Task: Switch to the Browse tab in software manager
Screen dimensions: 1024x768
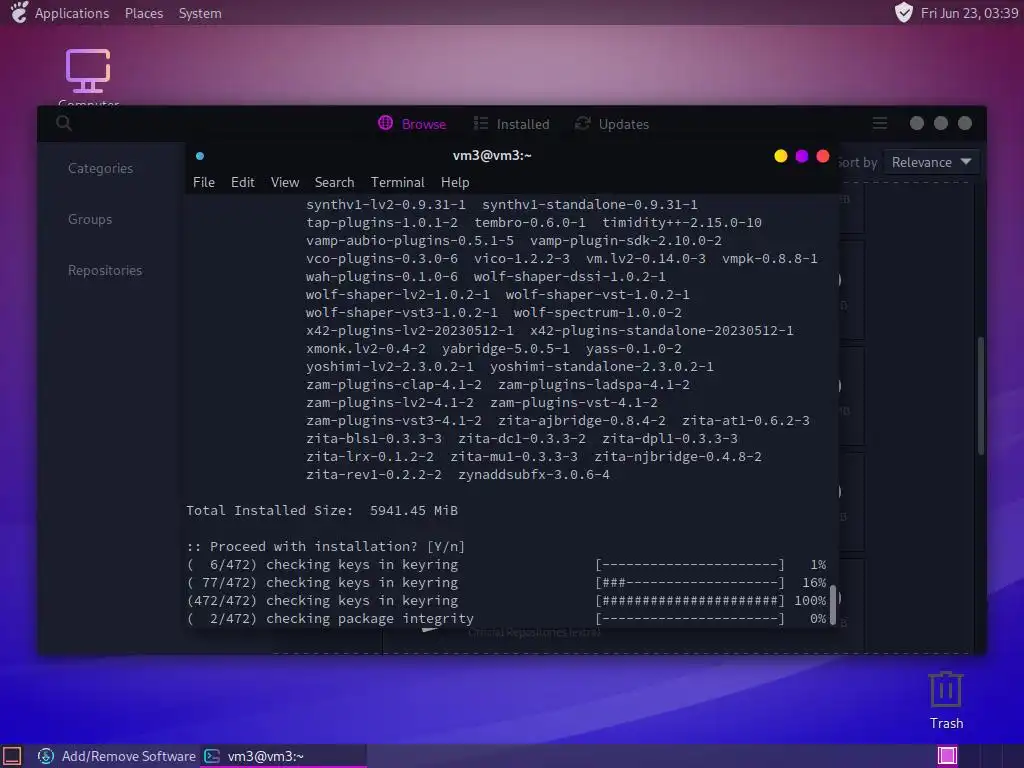Action: coord(412,123)
